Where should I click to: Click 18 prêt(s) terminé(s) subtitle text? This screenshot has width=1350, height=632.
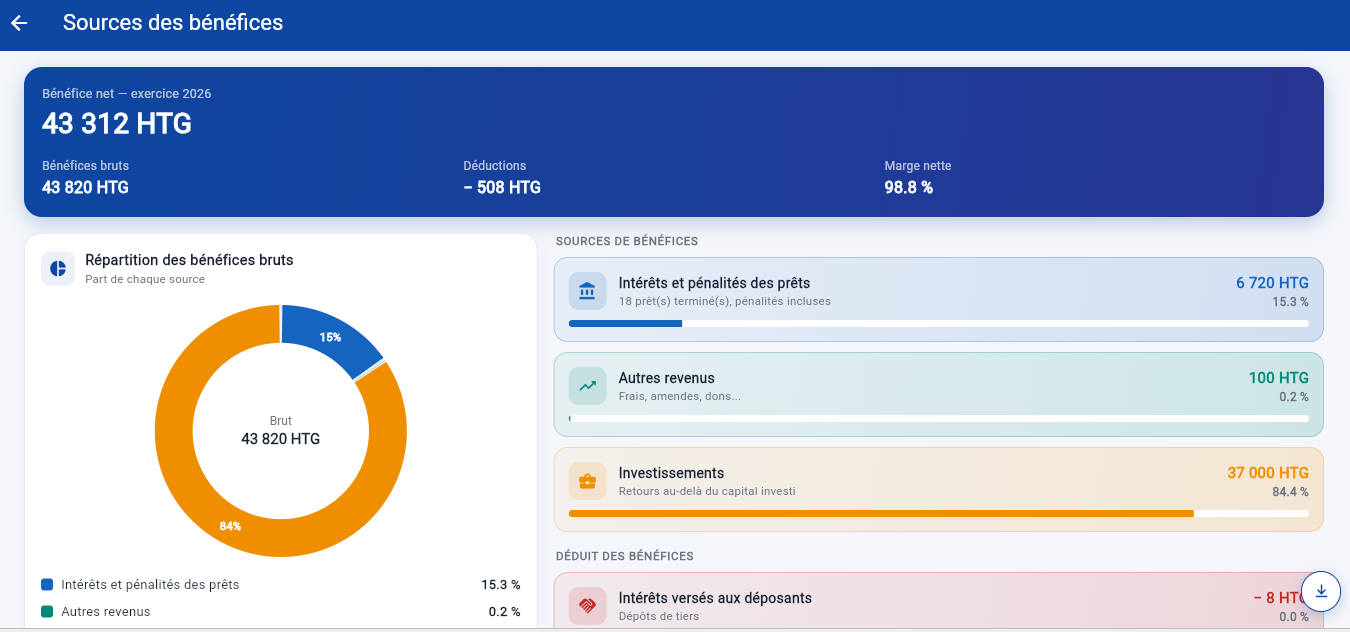tap(725, 301)
